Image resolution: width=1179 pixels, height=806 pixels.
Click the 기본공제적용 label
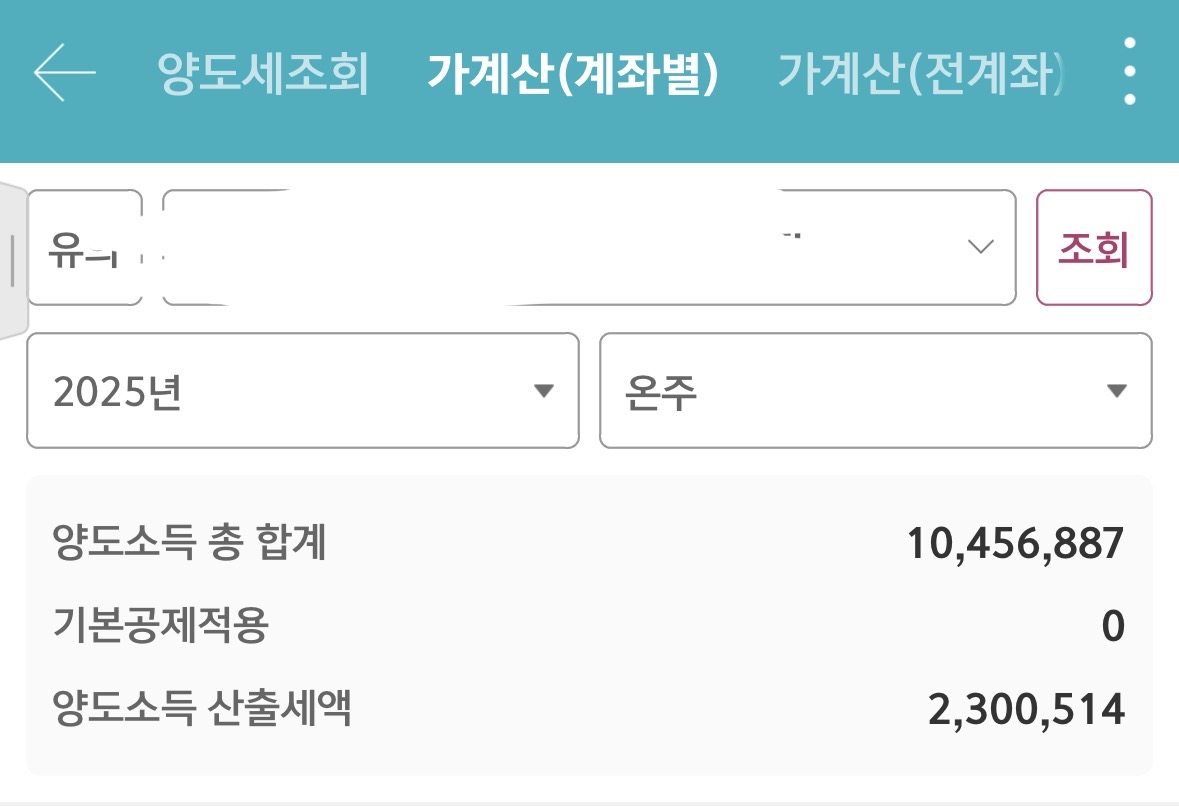coord(161,627)
